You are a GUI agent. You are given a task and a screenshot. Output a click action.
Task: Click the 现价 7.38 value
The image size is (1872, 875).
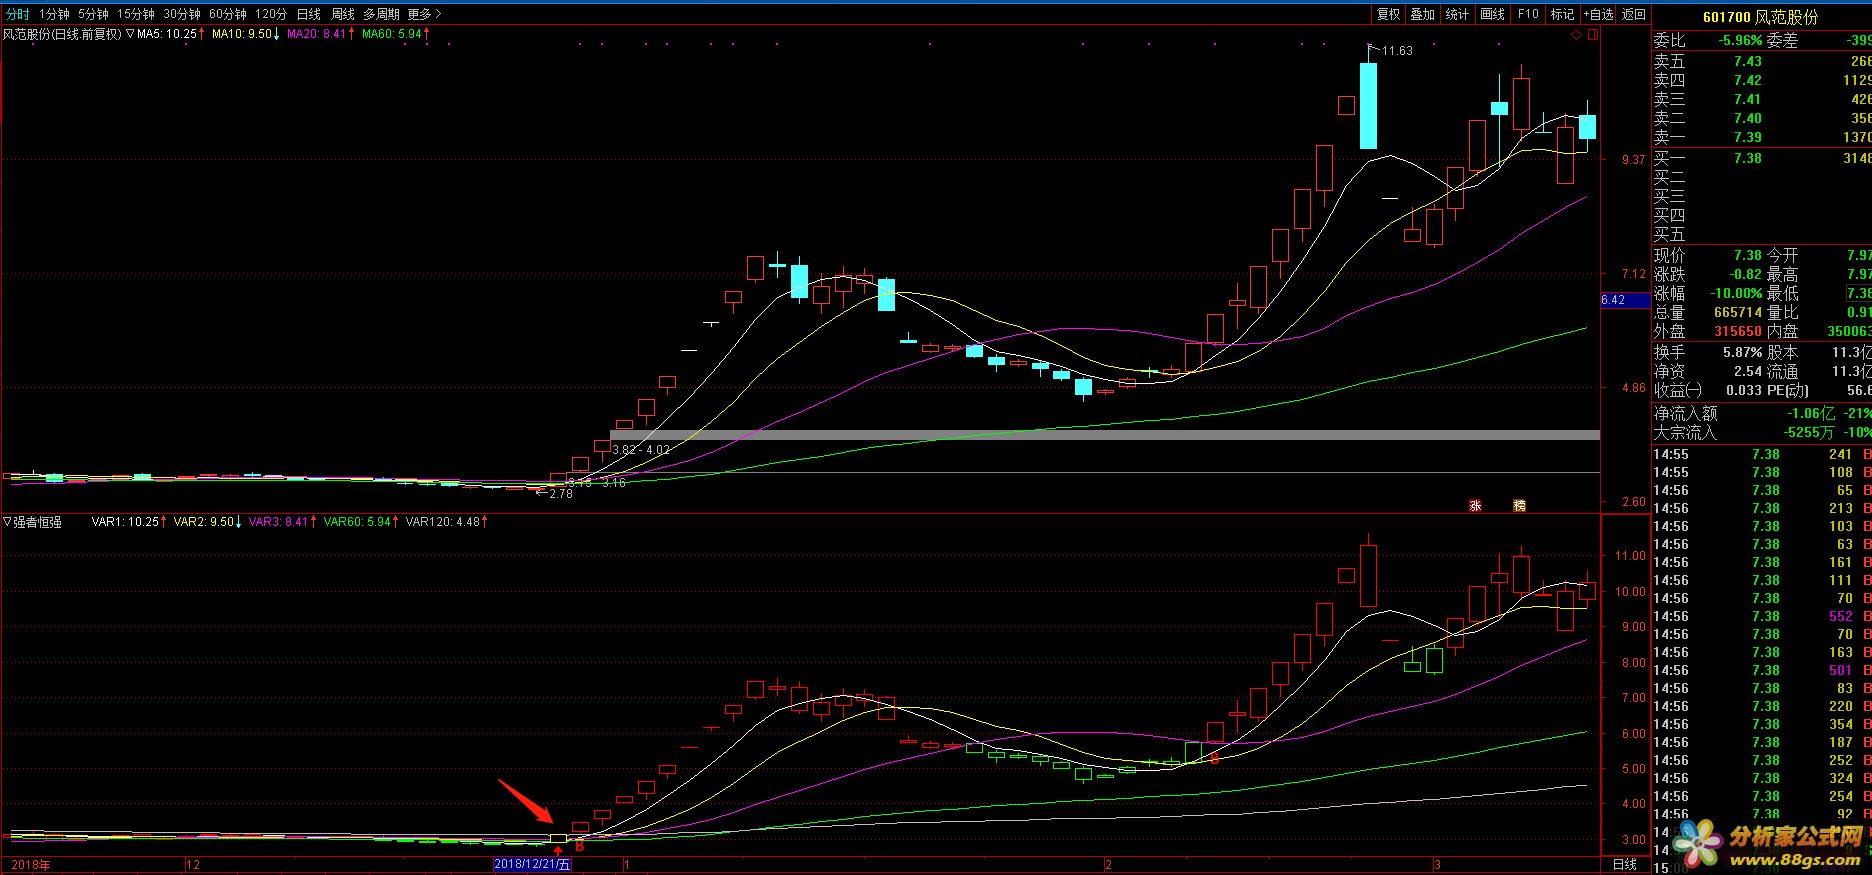tap(1747, 255)
